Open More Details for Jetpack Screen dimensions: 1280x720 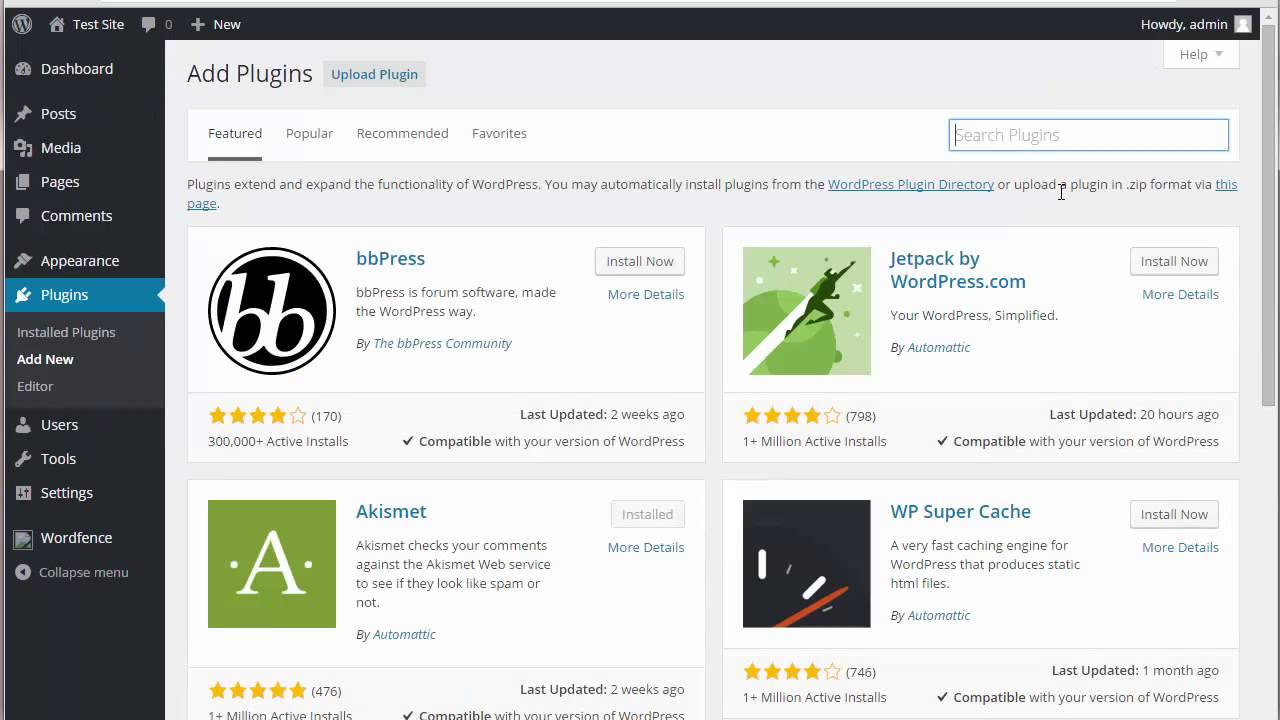(1180, 294)
